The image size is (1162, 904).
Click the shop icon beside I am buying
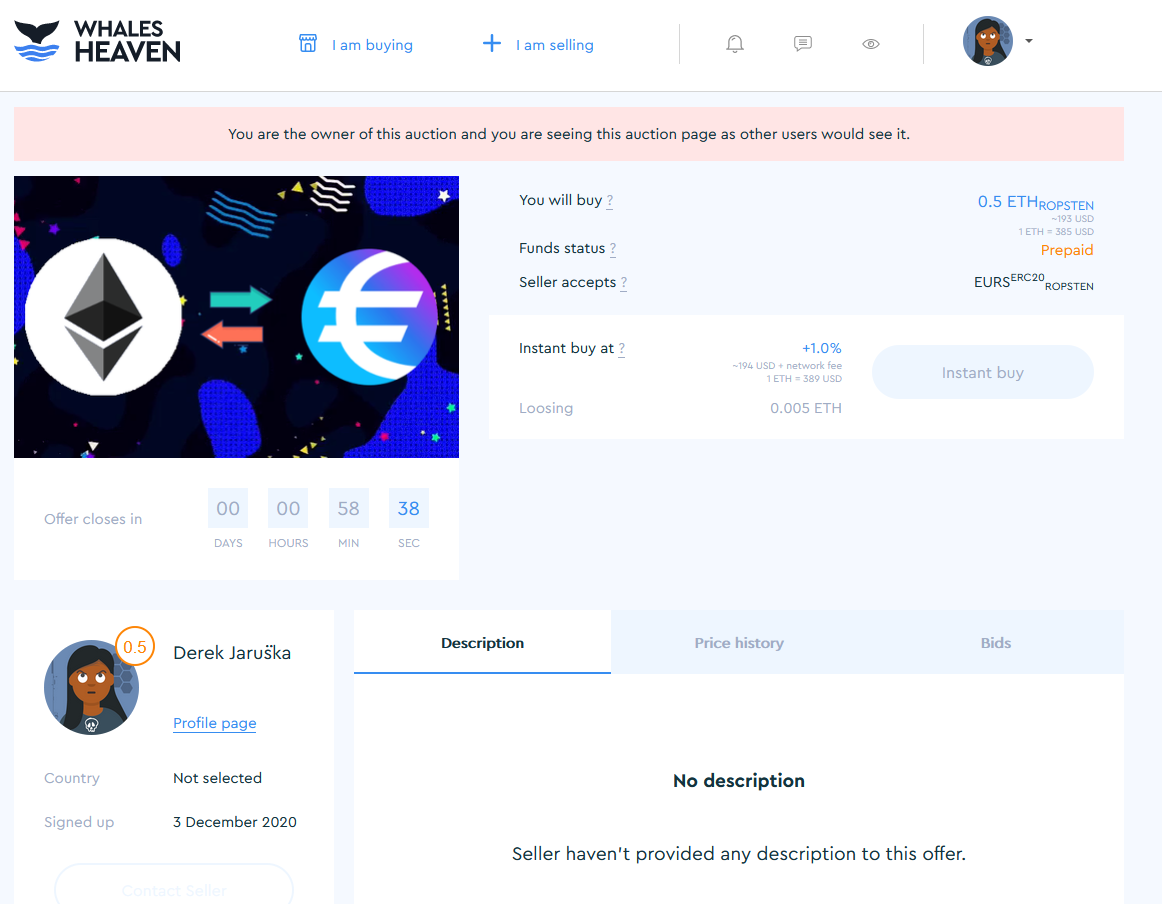[x=308, y=44]
